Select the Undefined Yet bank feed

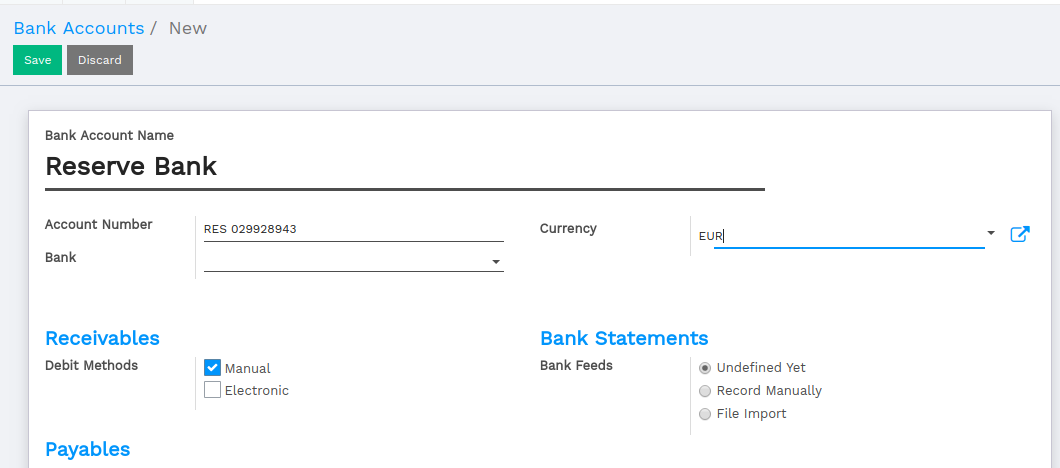pos(705,368)
